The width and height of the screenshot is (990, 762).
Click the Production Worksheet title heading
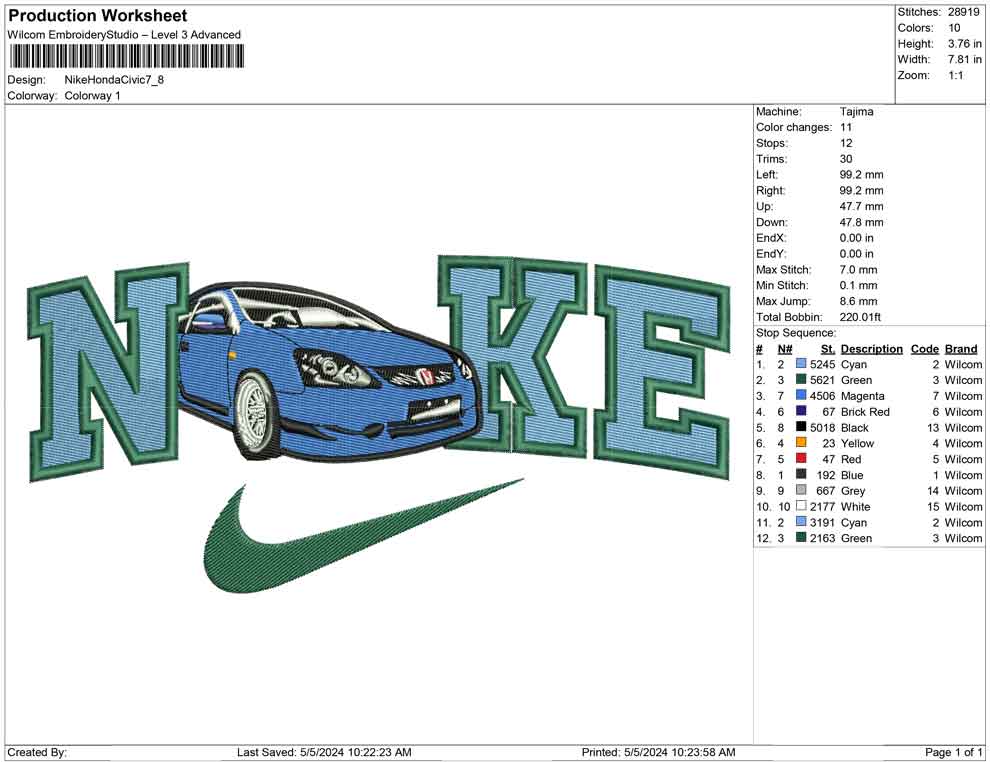98,16
